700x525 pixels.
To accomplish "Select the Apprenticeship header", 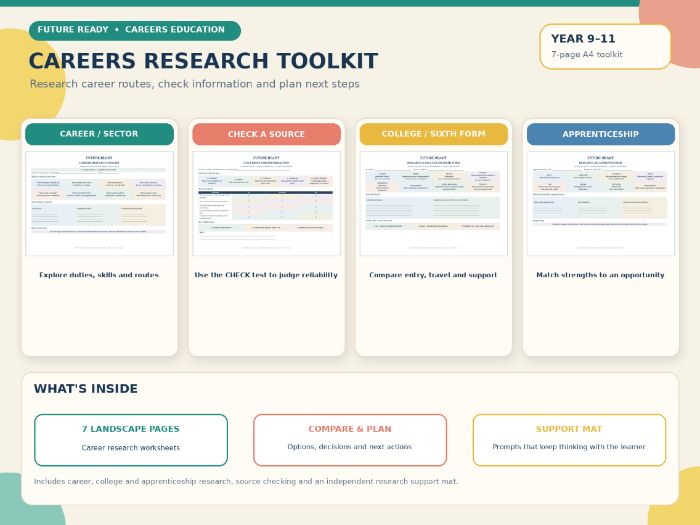I will click(601, 134).
